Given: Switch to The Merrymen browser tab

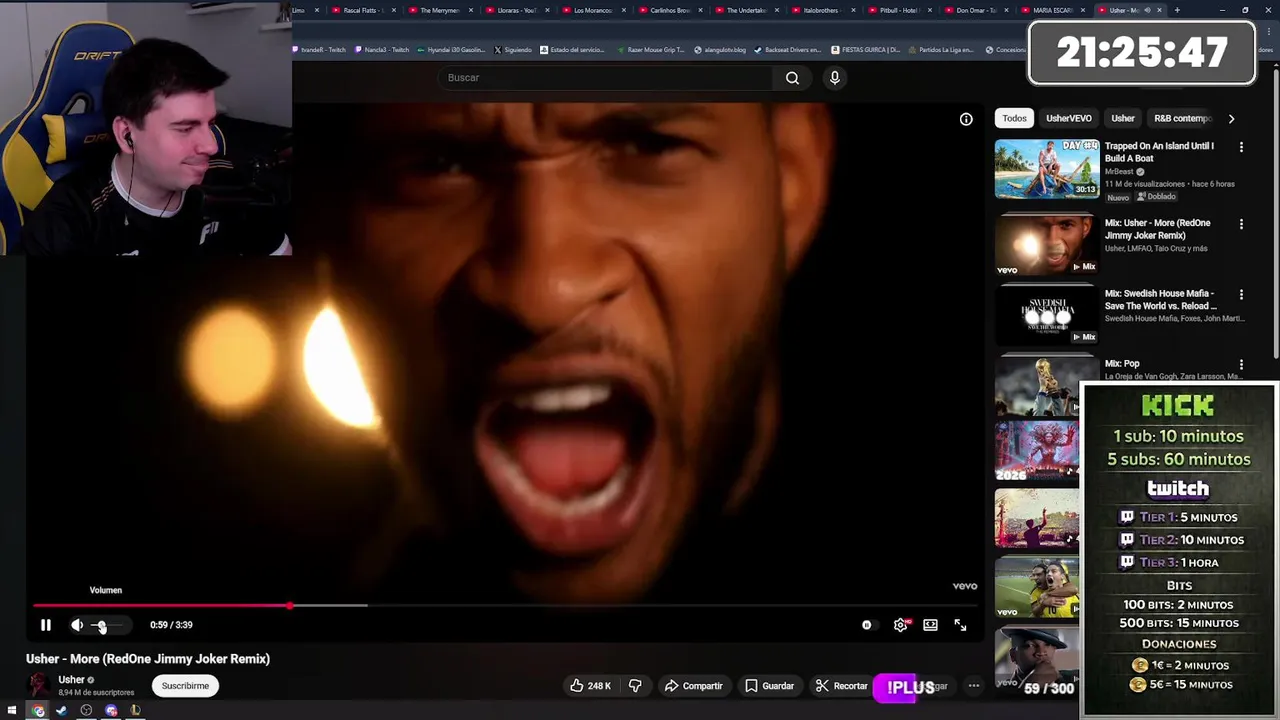Looking at the screenshot, I should (x=439, y=10).
